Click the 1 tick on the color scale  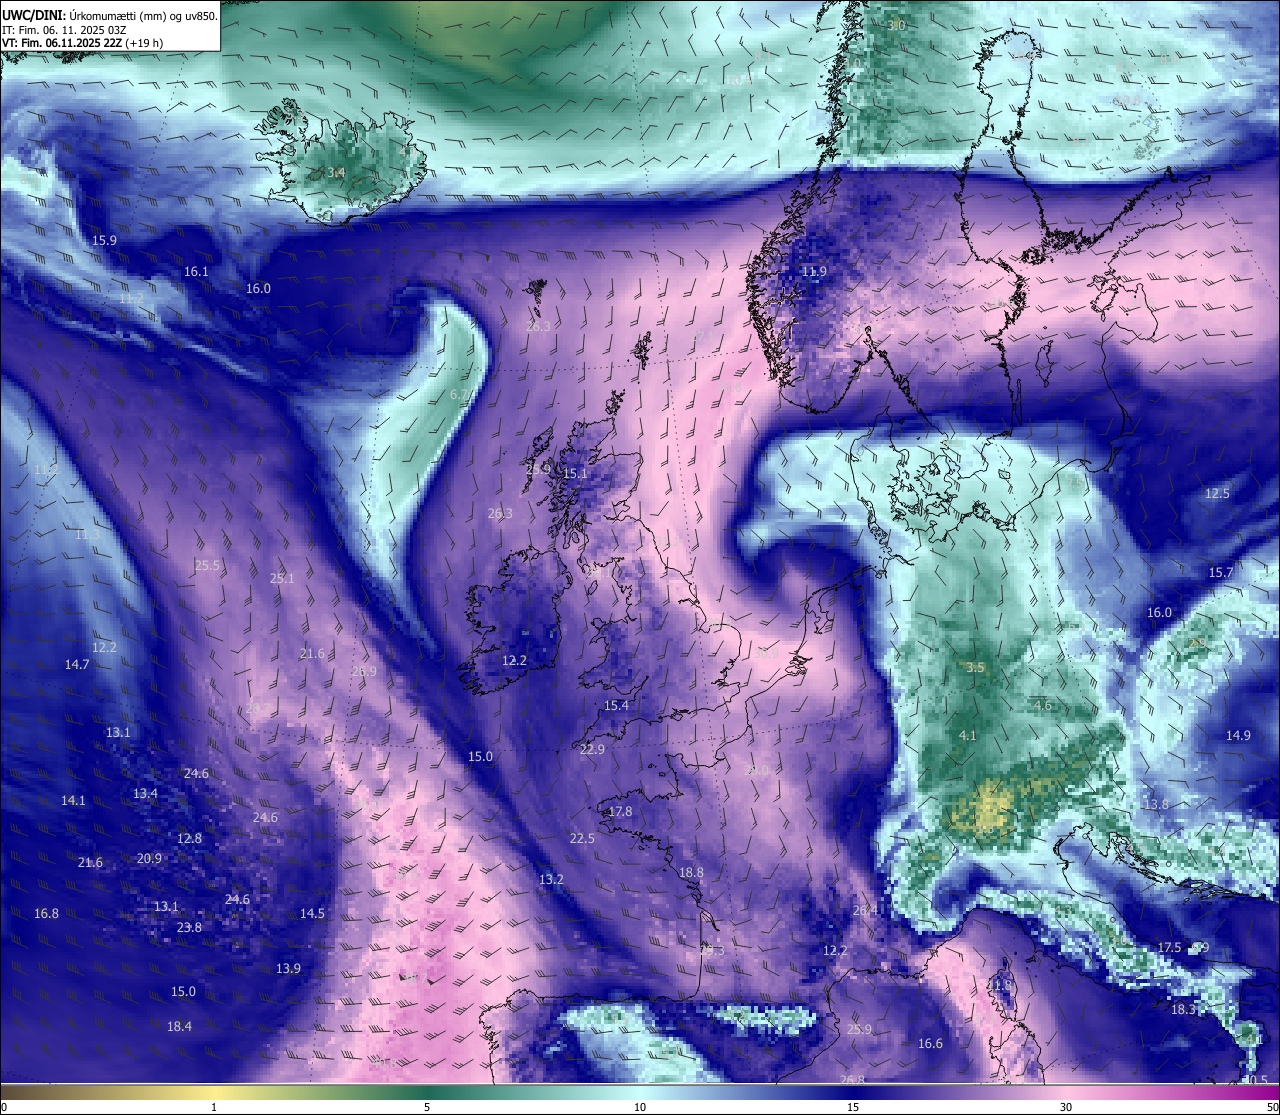[214, 1107]
